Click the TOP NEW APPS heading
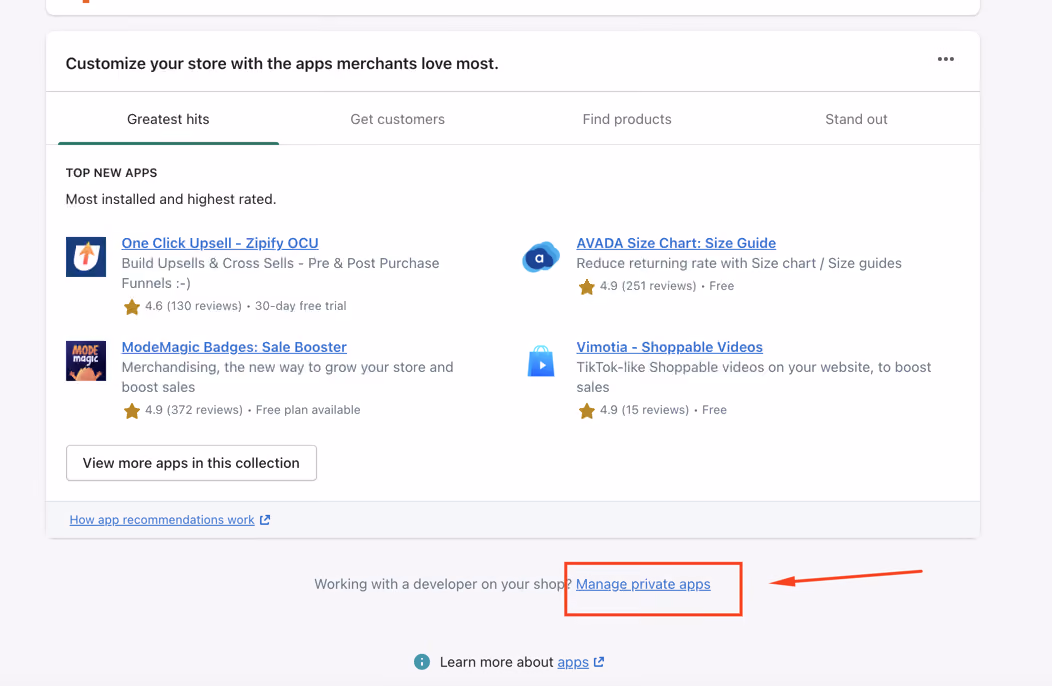The height and width of the screenshot is (686, 1052). (x=111, y=173)
